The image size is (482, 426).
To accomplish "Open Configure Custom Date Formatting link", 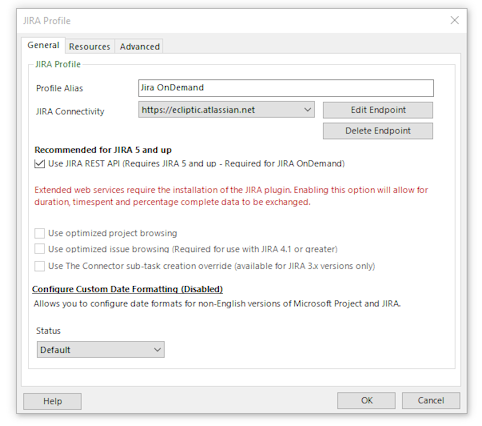I will pos(127,289).
